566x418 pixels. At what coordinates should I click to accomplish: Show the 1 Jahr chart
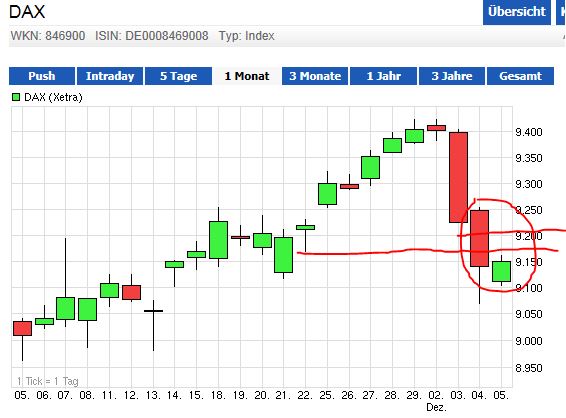[383, 76]
